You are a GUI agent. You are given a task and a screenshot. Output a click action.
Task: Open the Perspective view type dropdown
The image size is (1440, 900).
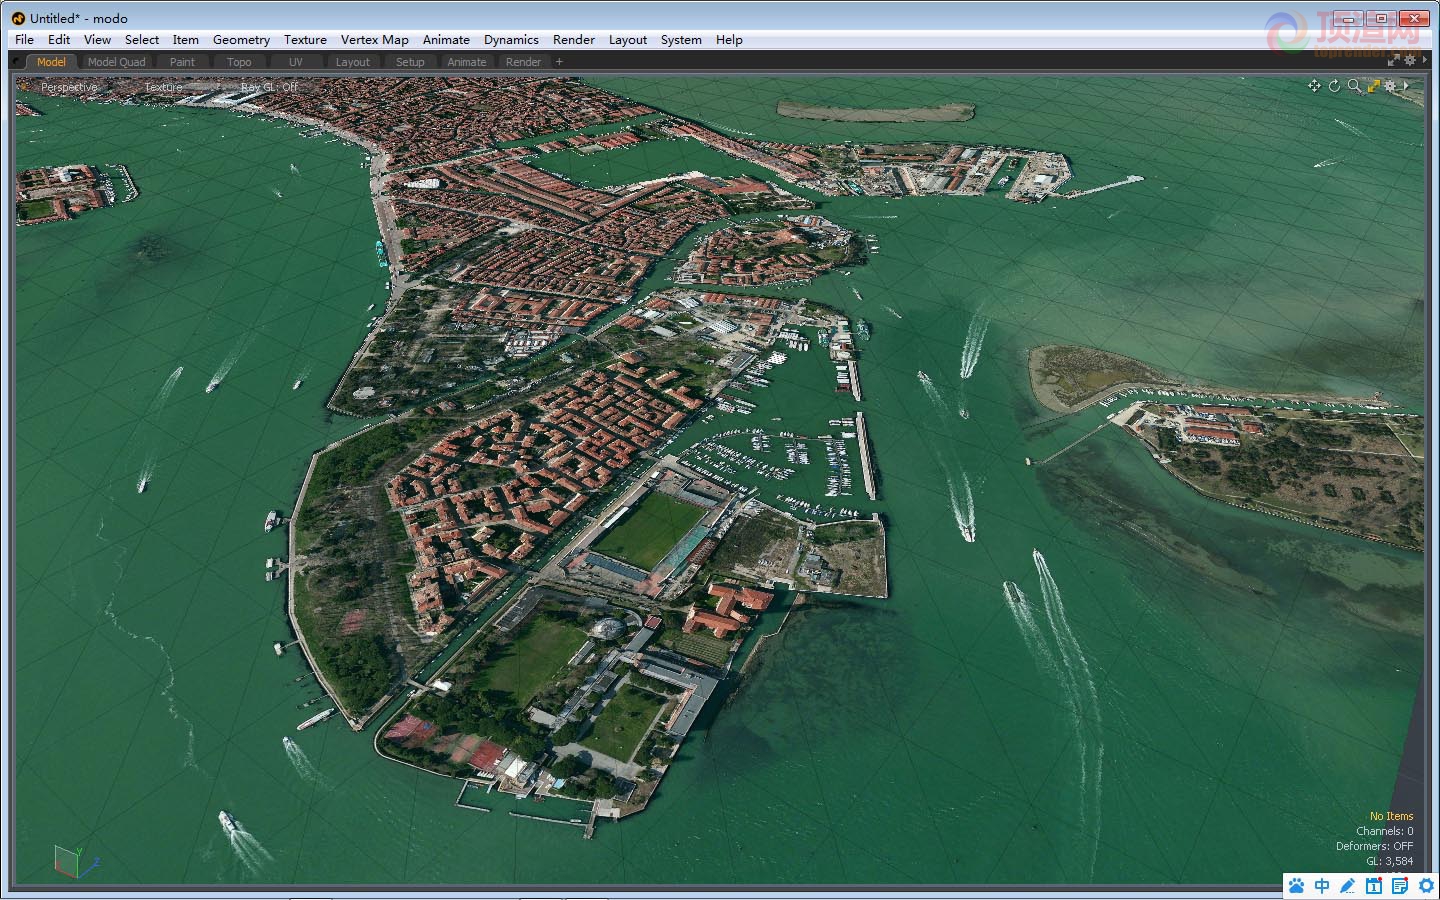coord(69,87)
